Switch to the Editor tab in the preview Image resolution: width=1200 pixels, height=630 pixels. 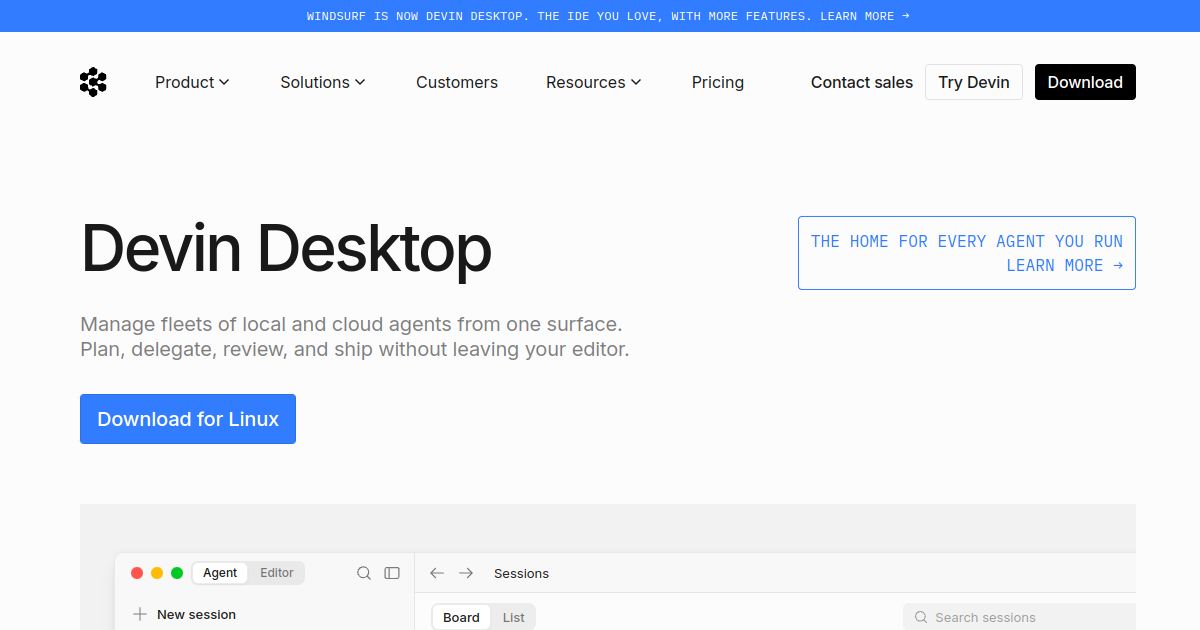coord(277,573)
